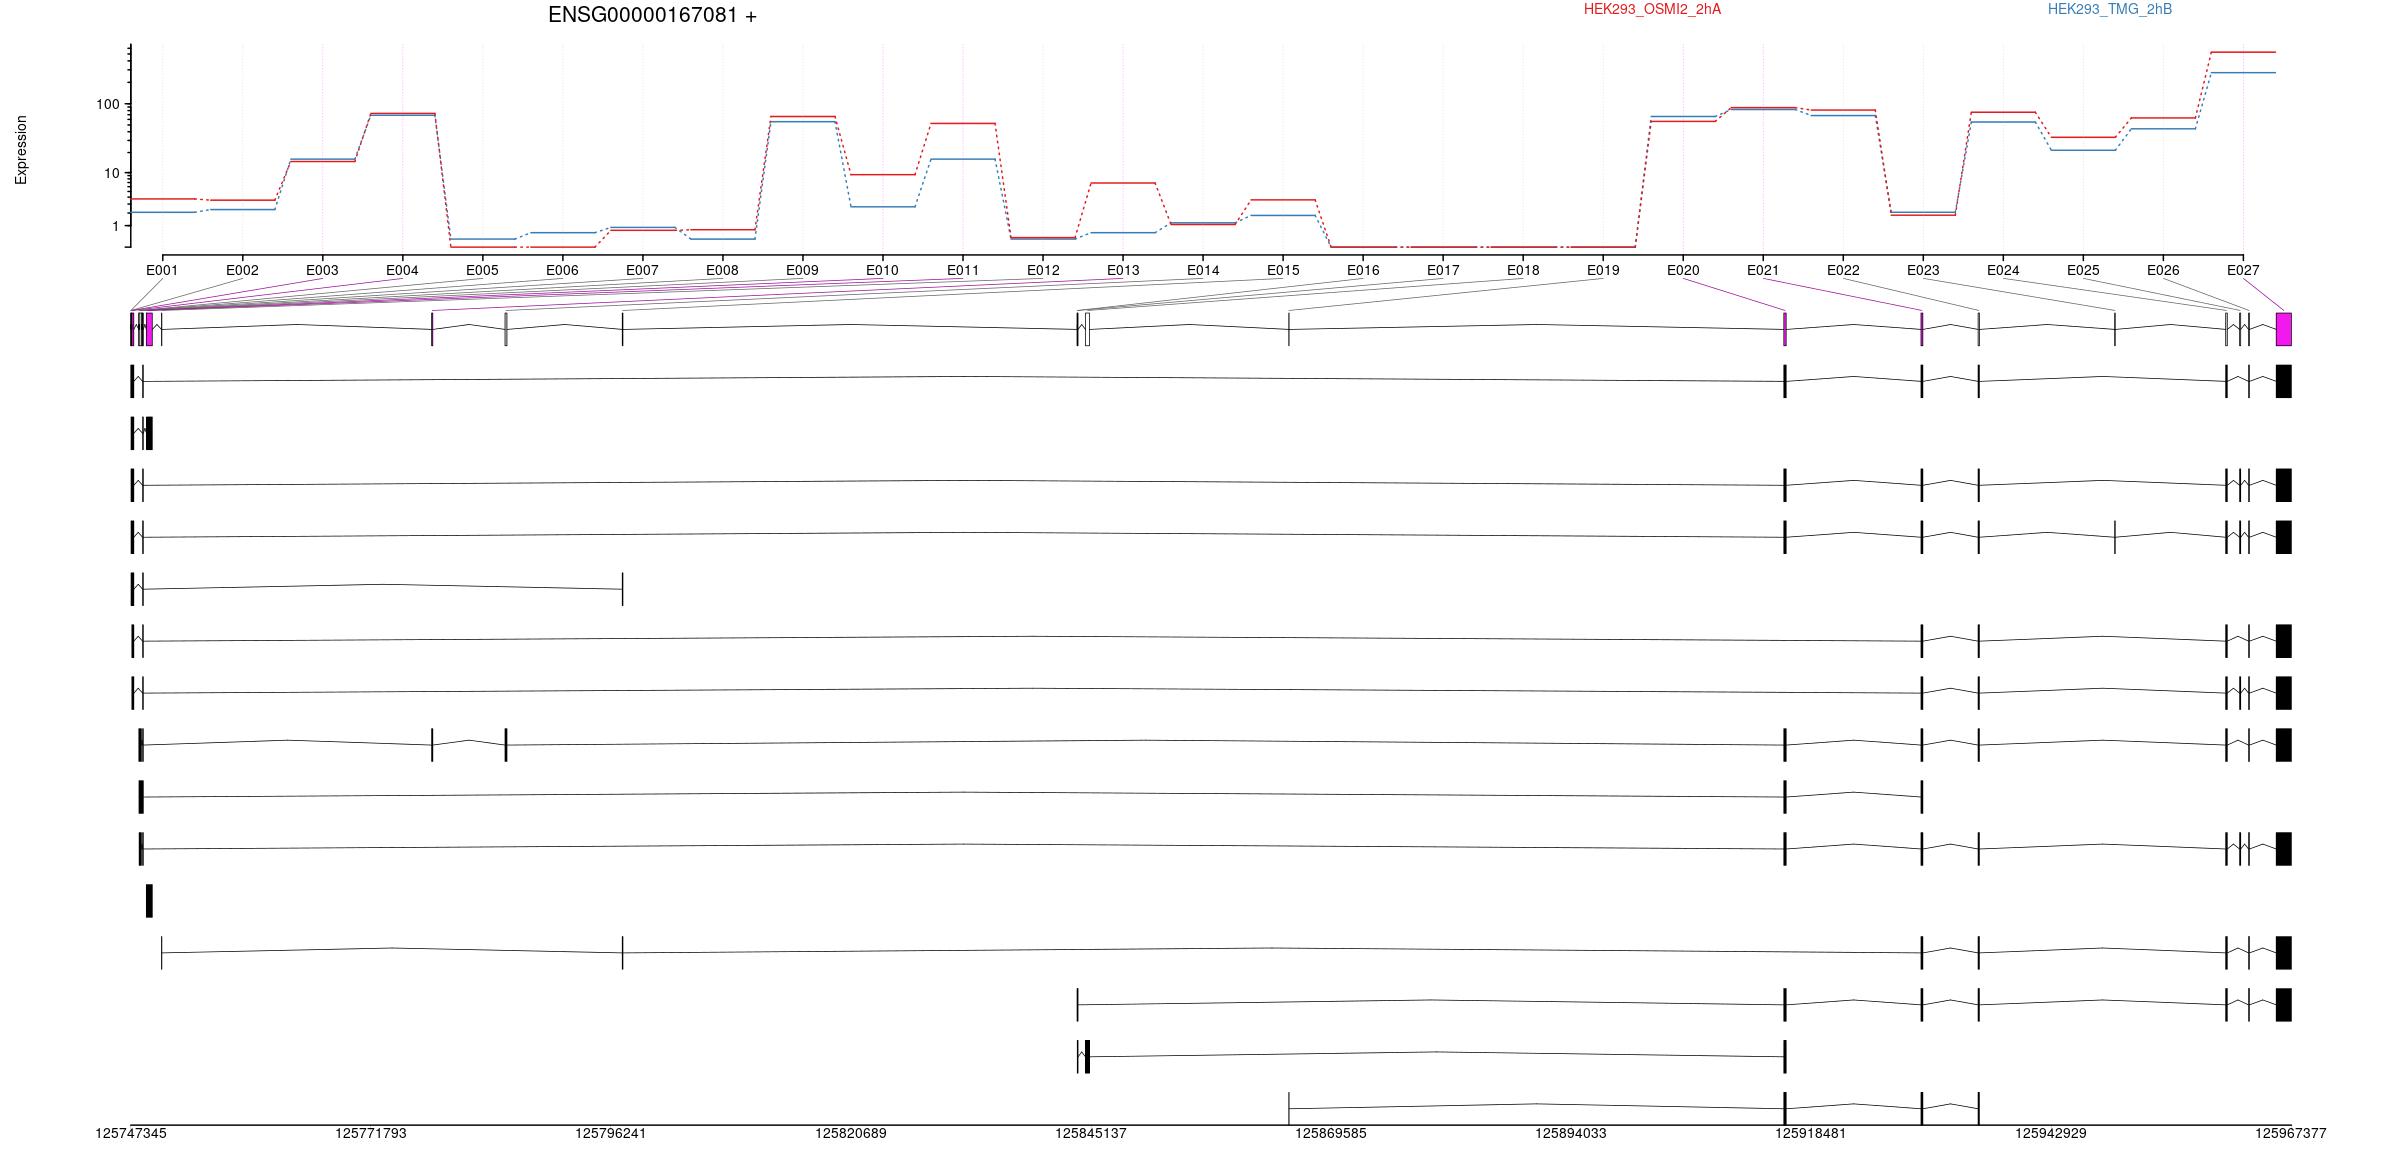
Task: Click the y-axis value 10
Action: point(112,173)
